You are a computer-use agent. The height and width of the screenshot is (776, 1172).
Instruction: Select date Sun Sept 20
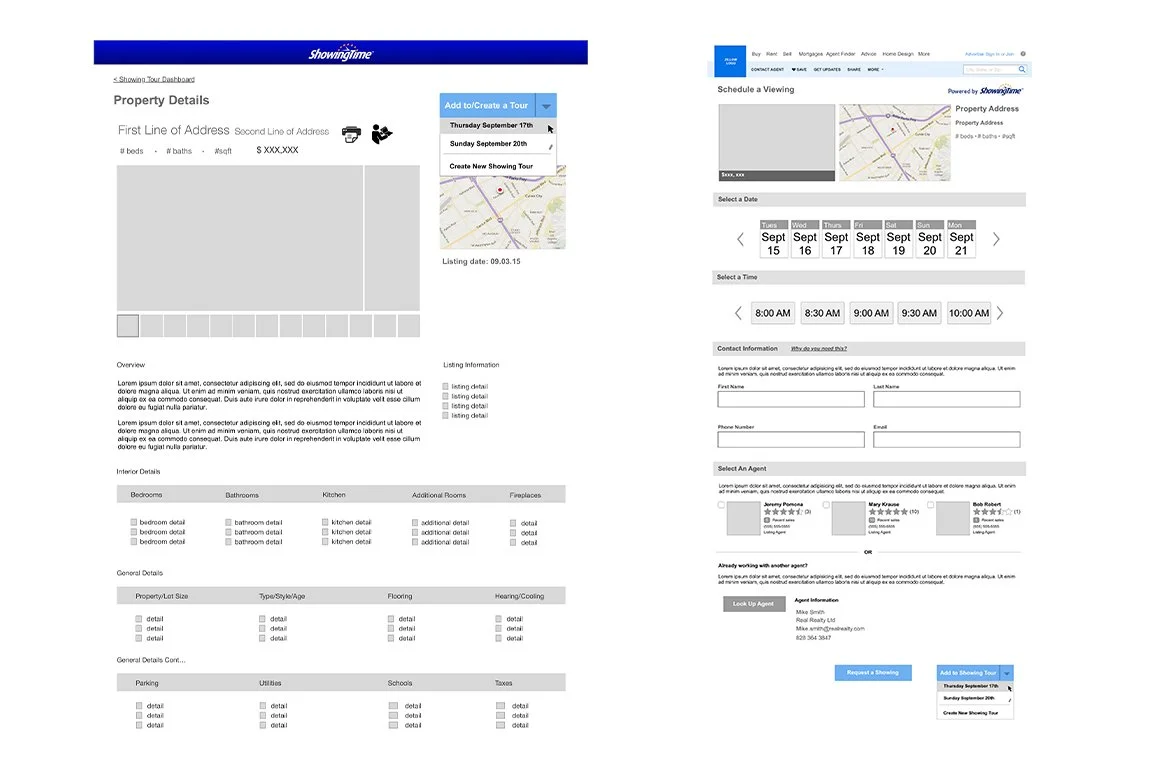click(x=930, y=239)
